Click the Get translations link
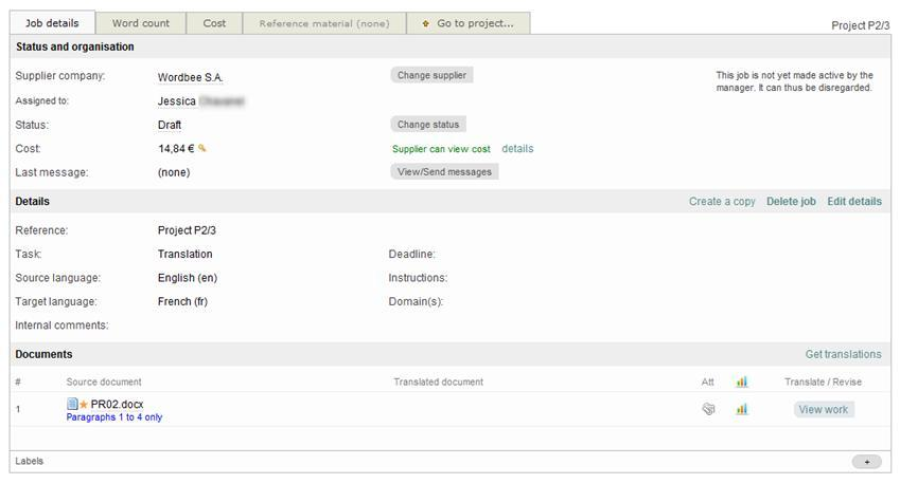Viewport: 900px width, 484px height. [x=843, y=354]
